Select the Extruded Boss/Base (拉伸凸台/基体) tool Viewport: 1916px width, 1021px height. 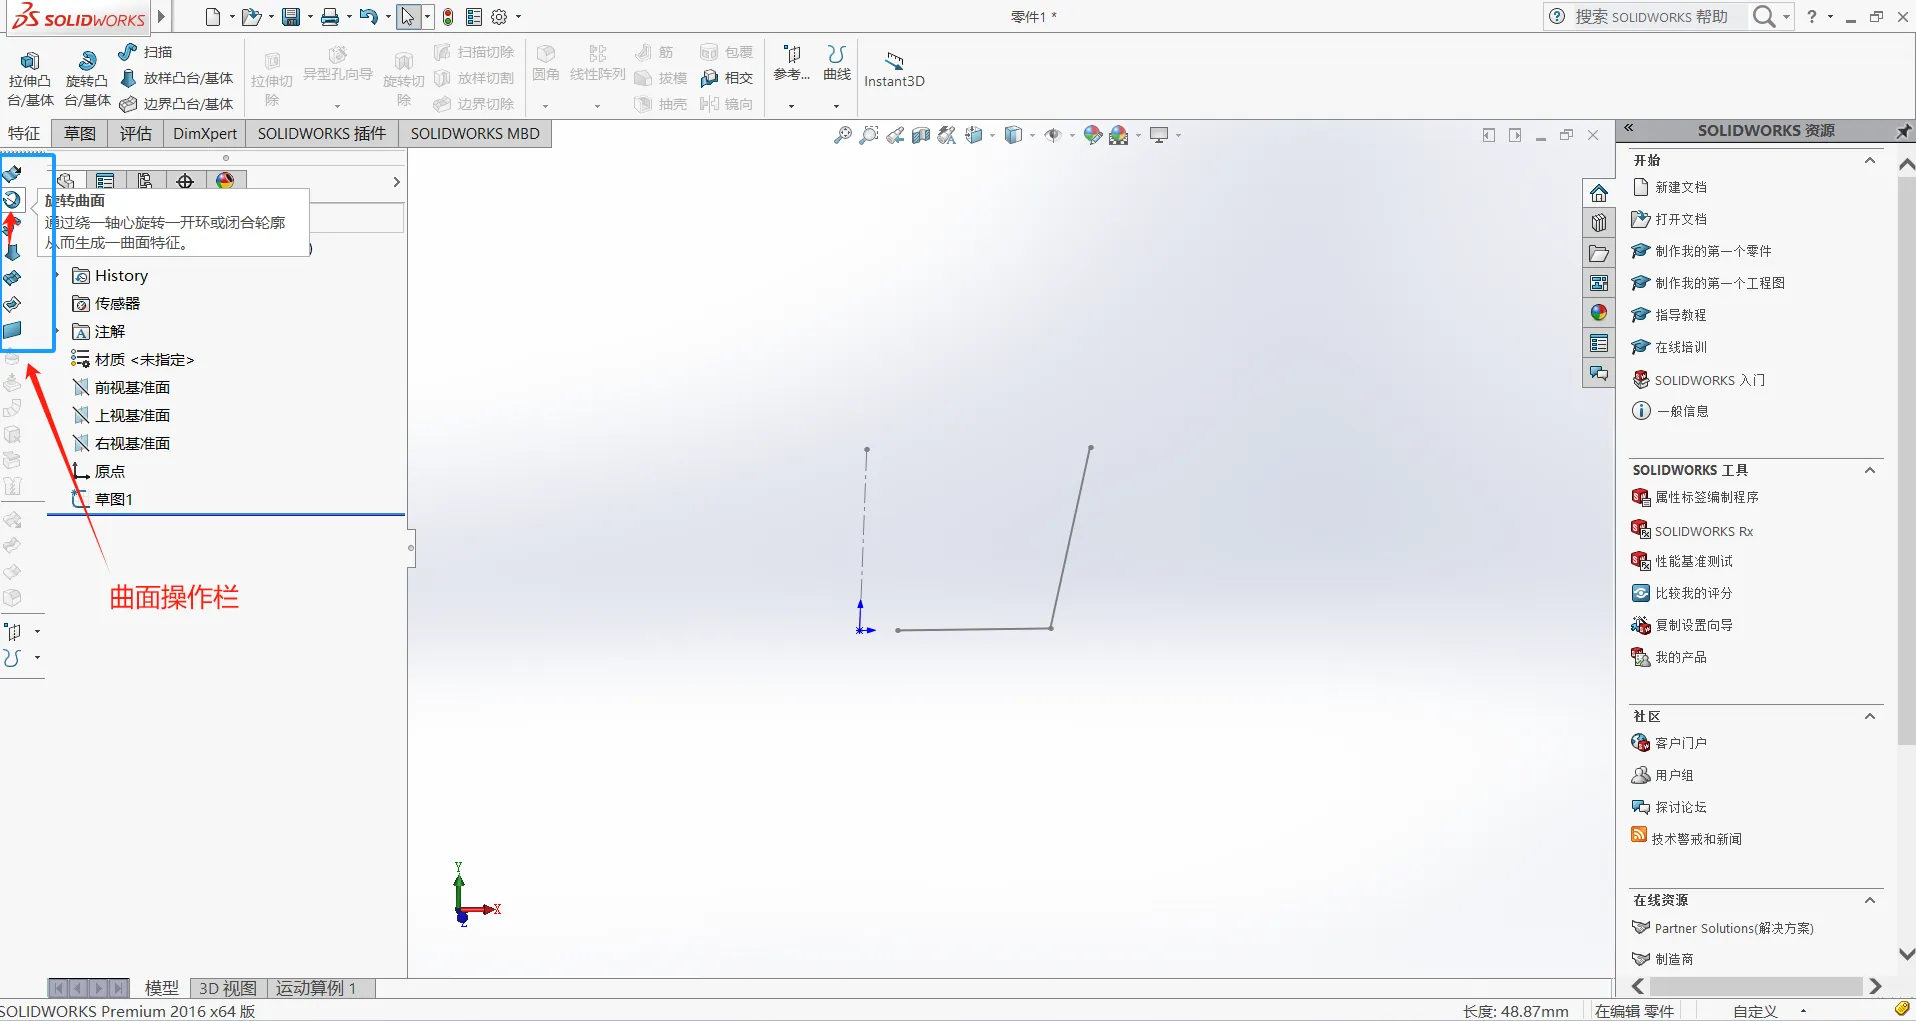30,78
